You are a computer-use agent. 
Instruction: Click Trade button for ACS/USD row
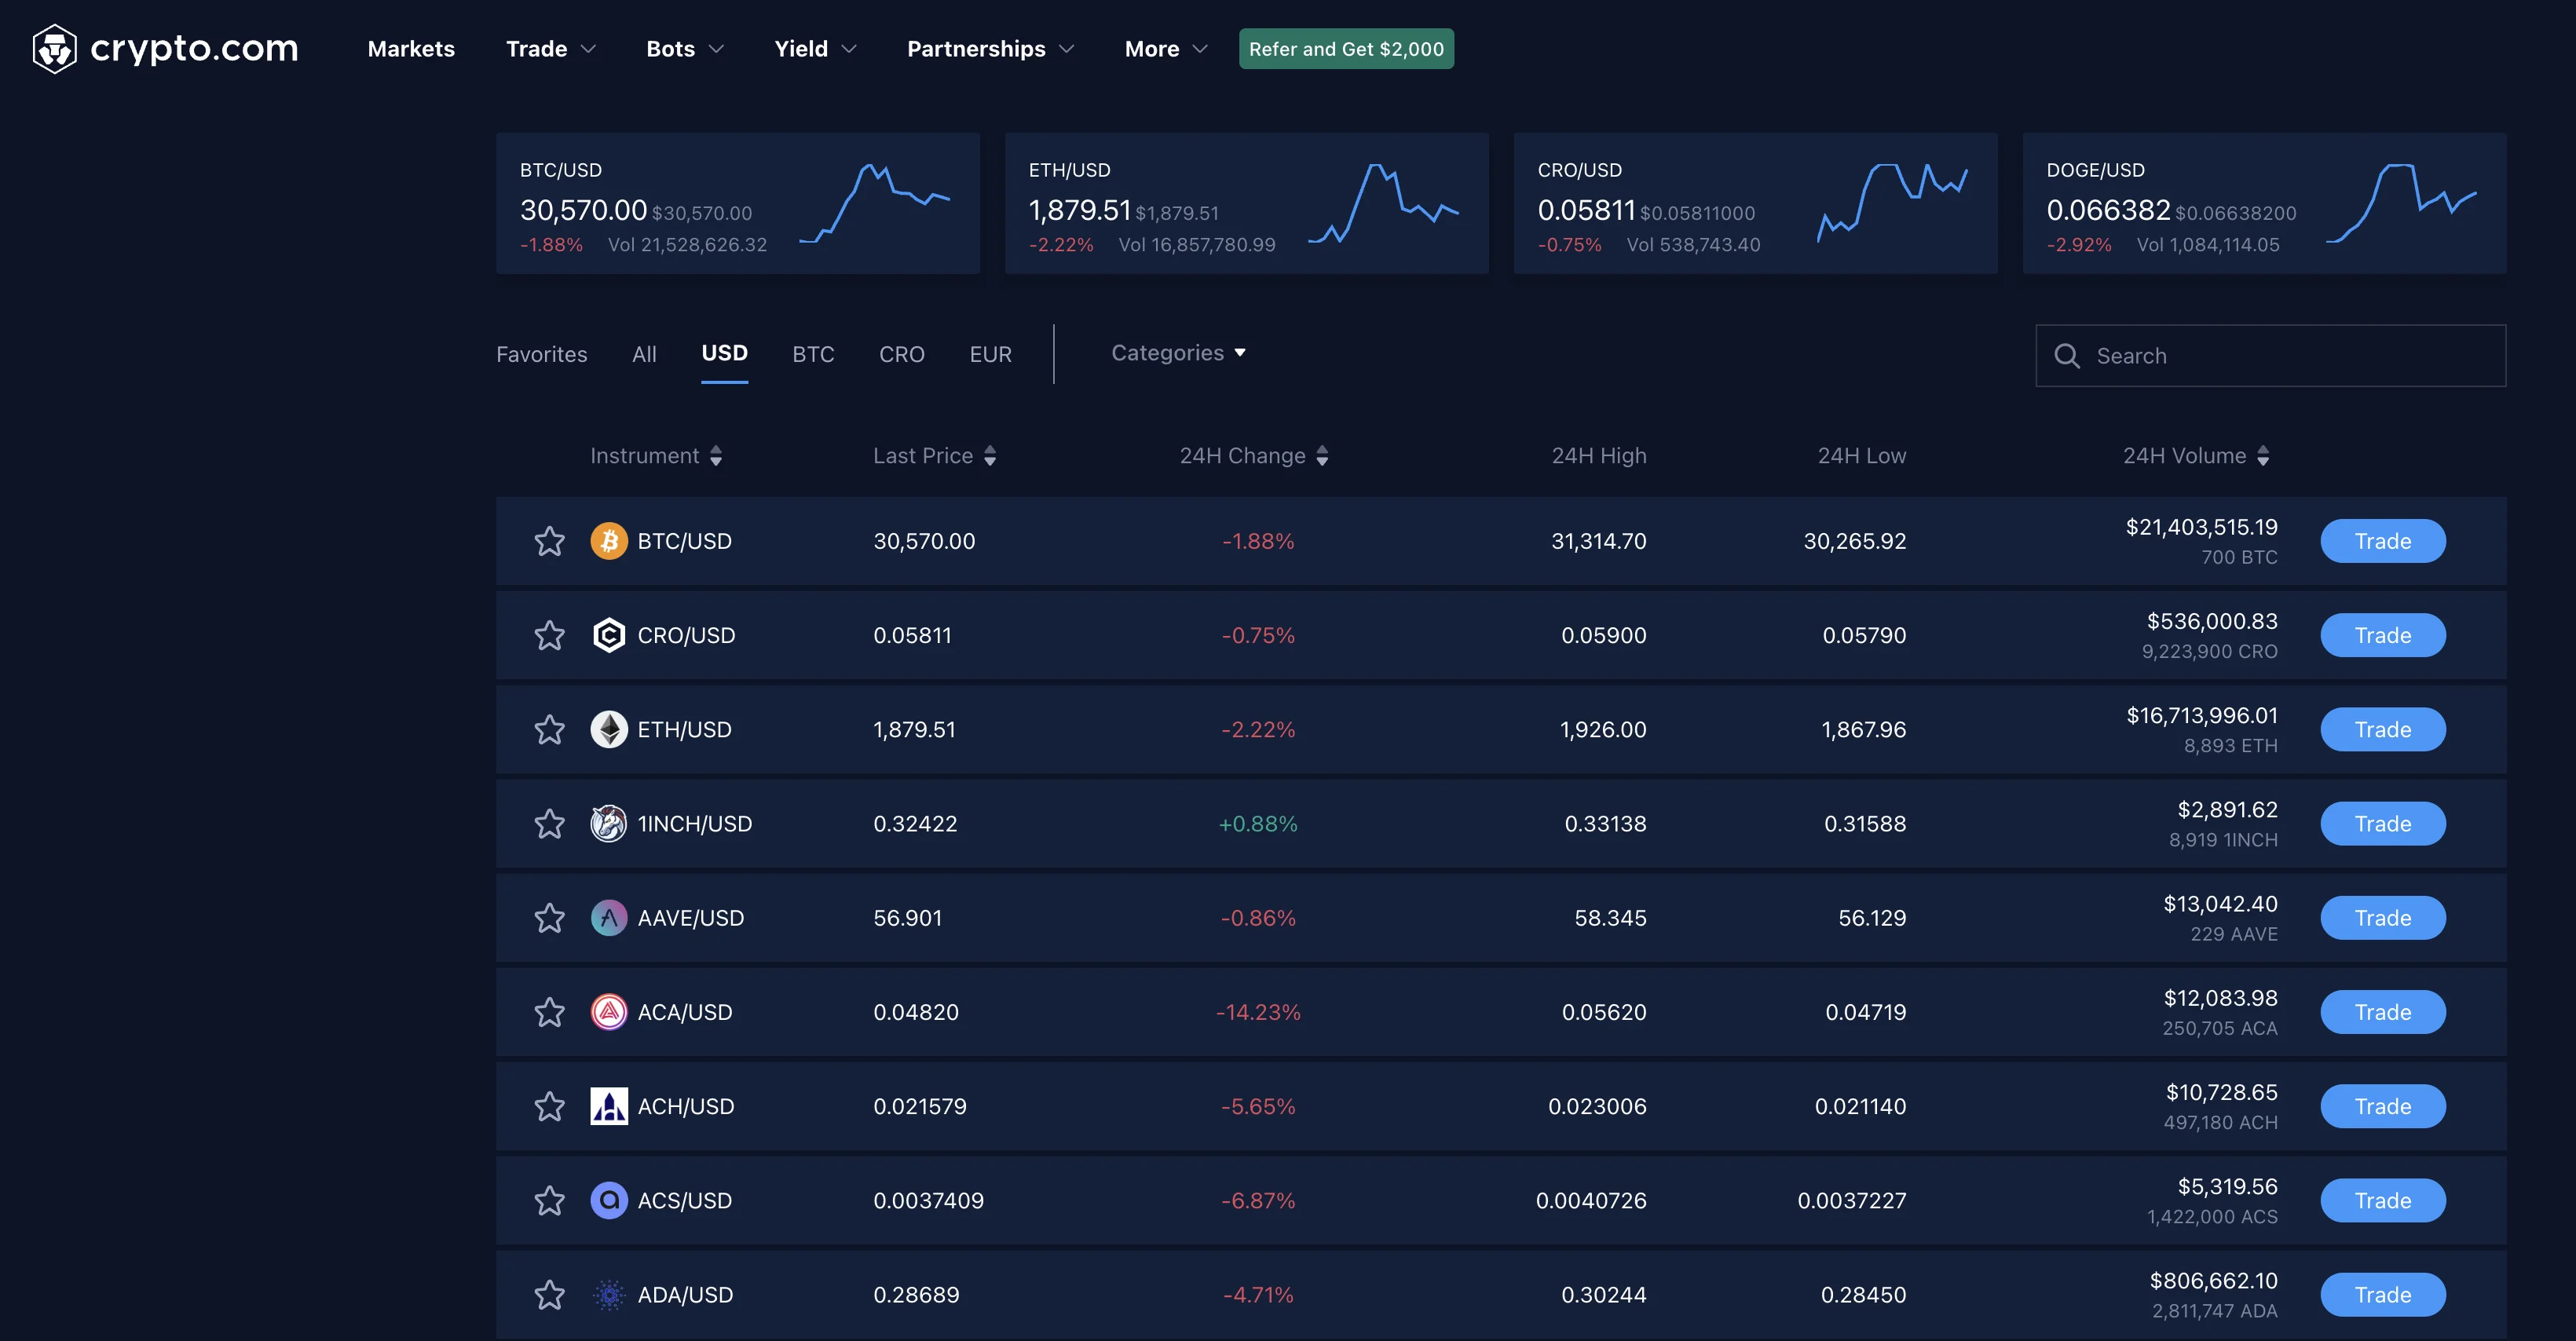[2383, 1200]
